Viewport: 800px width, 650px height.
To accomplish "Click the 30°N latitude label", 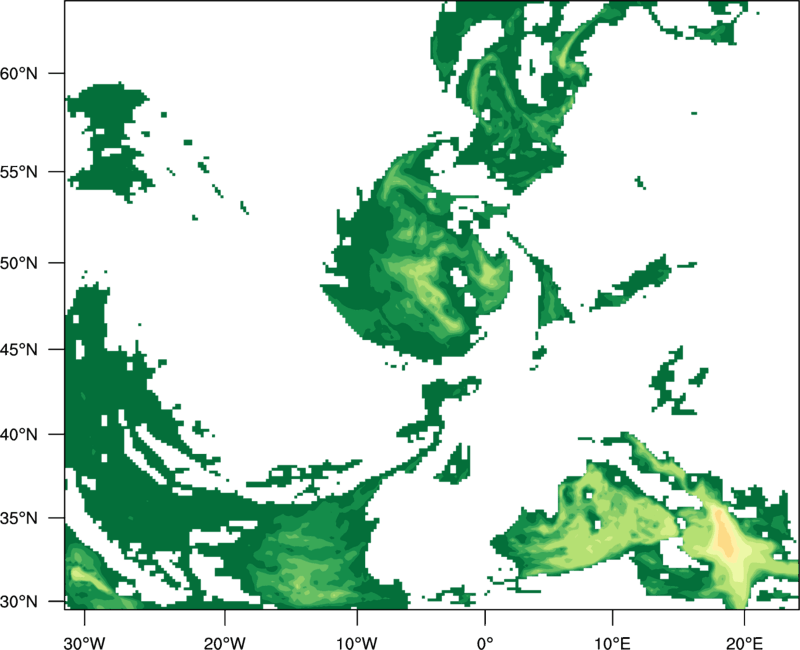I will (19, 602).
